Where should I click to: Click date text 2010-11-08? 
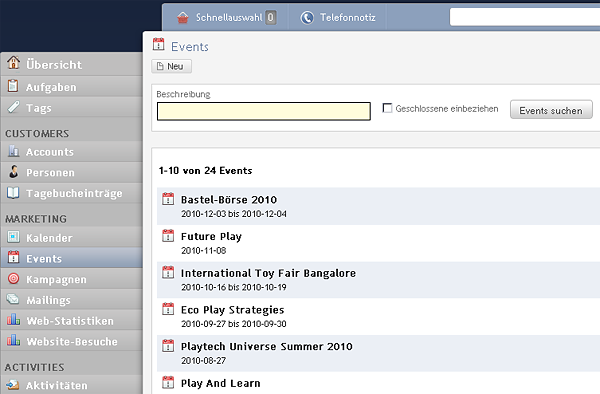(x=204, y=251)
